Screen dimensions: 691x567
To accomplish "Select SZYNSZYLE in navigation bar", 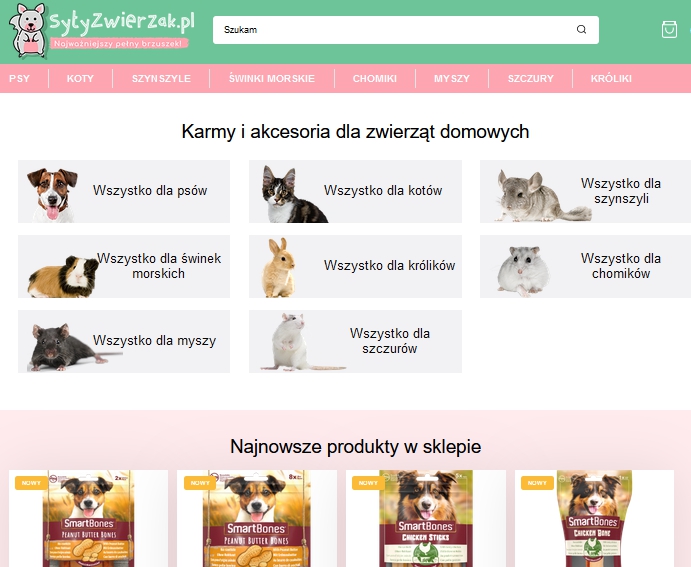I will point(161,78).
